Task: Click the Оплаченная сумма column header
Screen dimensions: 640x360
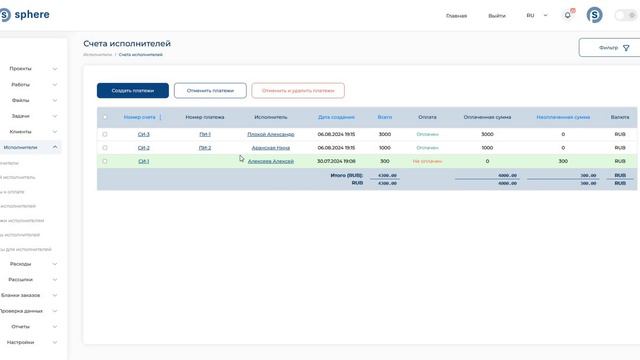Action: coord(487,117)
